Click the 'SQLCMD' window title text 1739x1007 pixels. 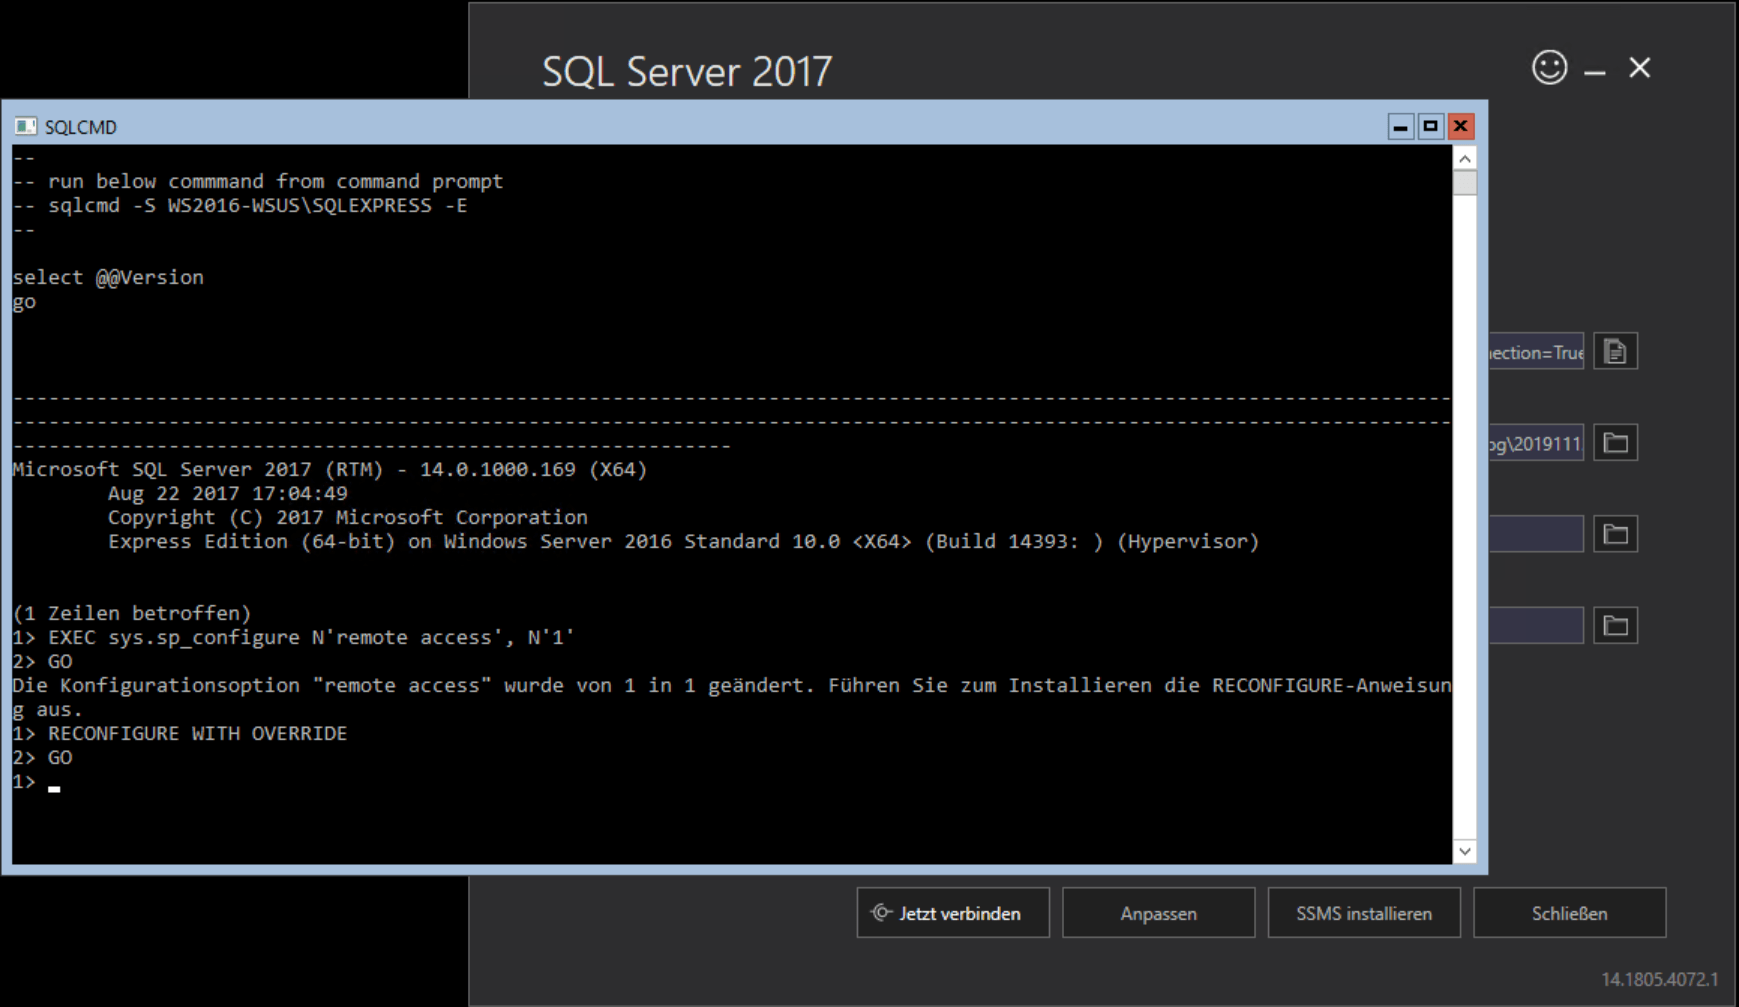(81, 127)
